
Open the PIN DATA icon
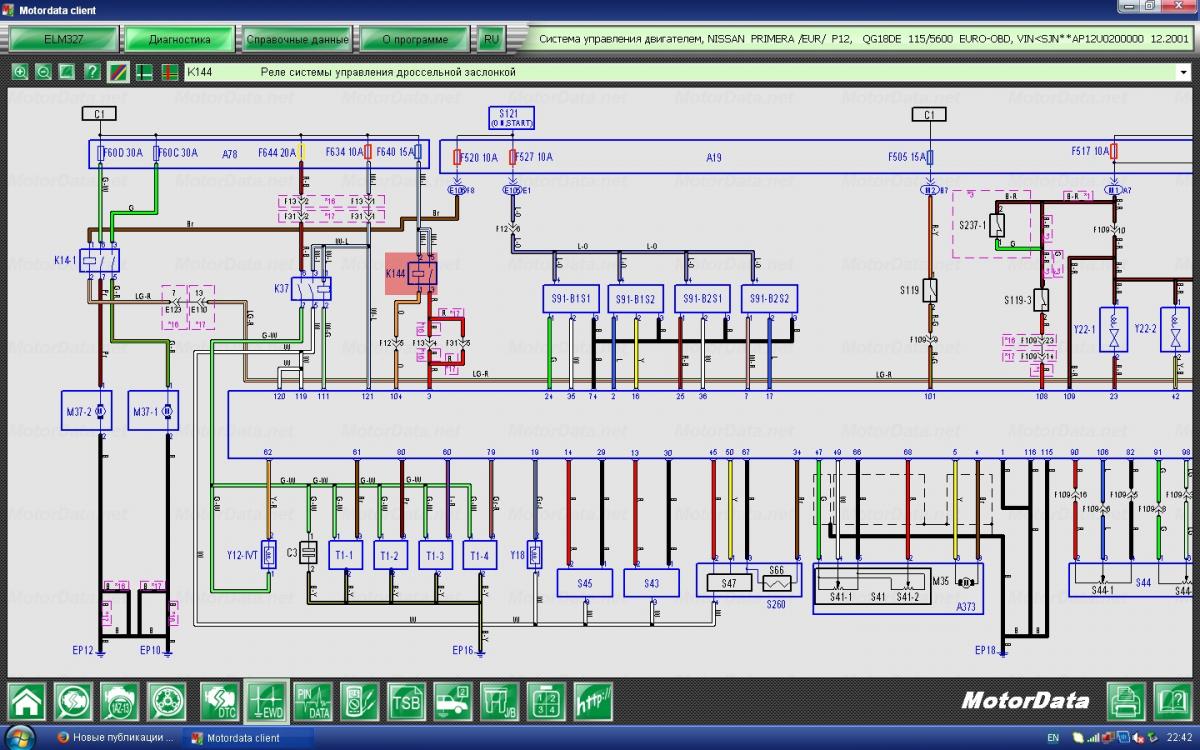tap(312, 701)
